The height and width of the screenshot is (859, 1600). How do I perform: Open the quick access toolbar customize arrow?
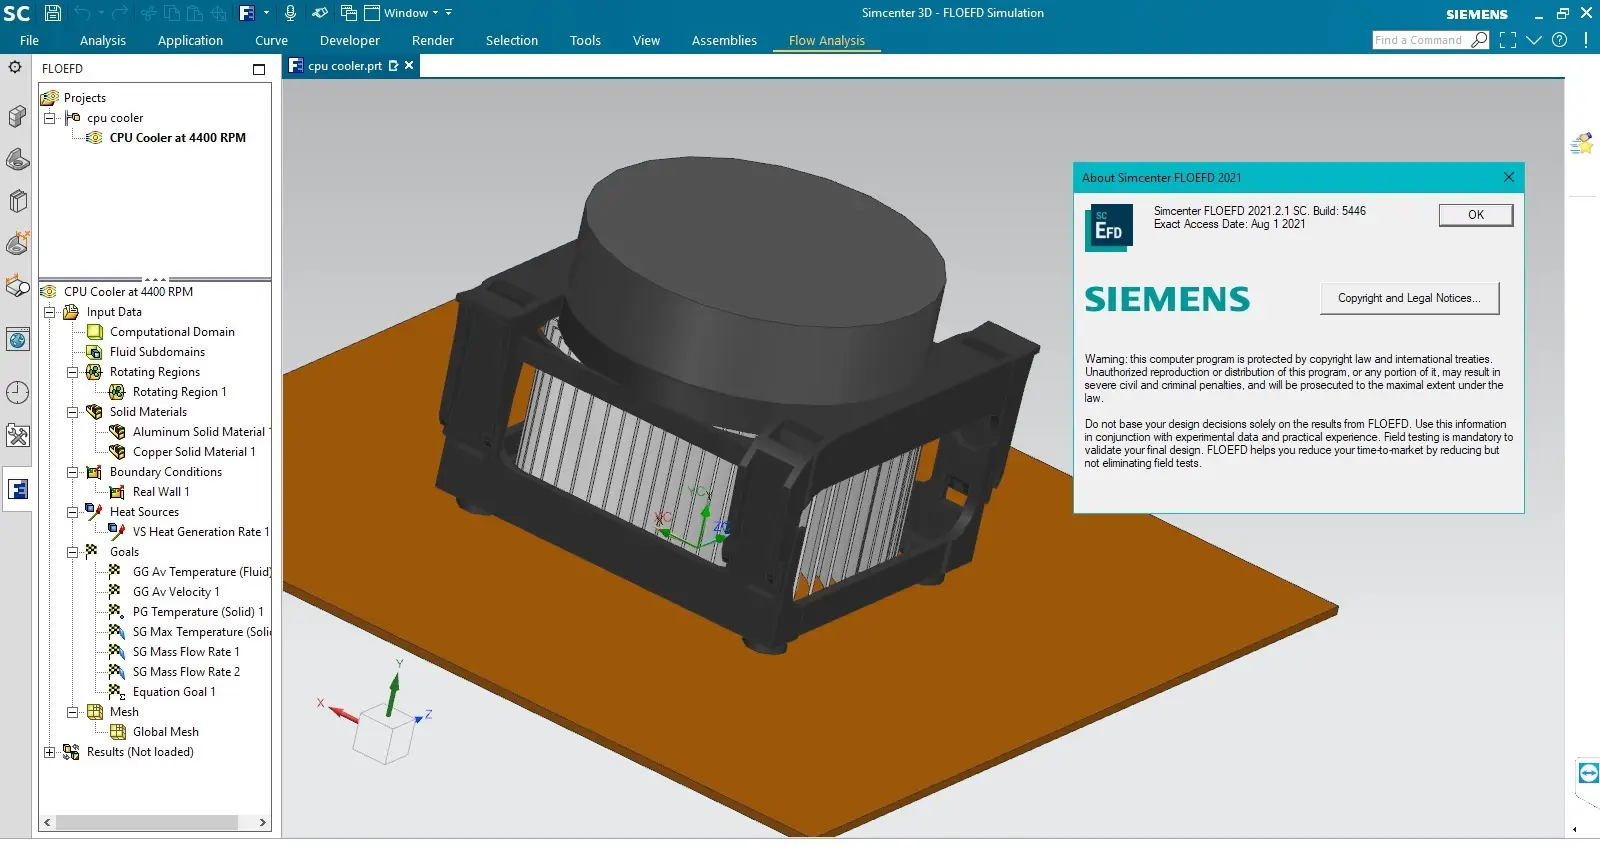coord(449,13)
